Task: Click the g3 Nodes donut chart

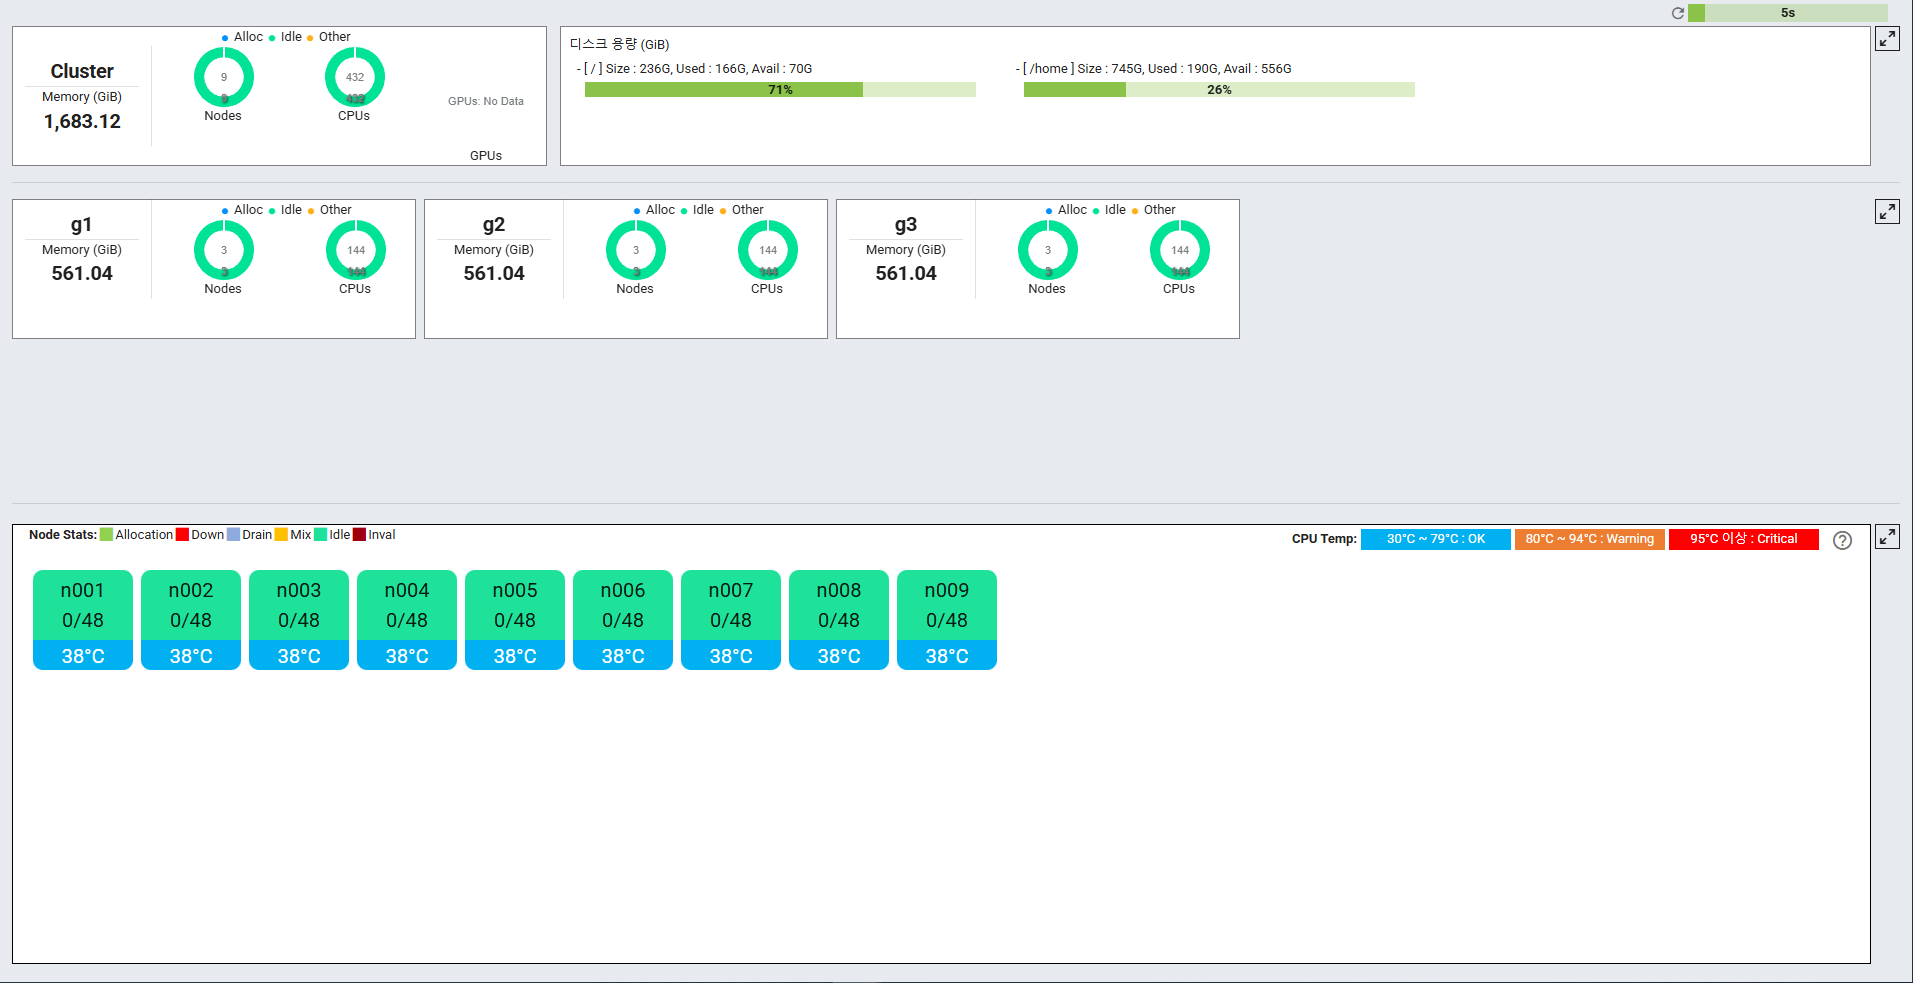Action: tap(1047, 250)
